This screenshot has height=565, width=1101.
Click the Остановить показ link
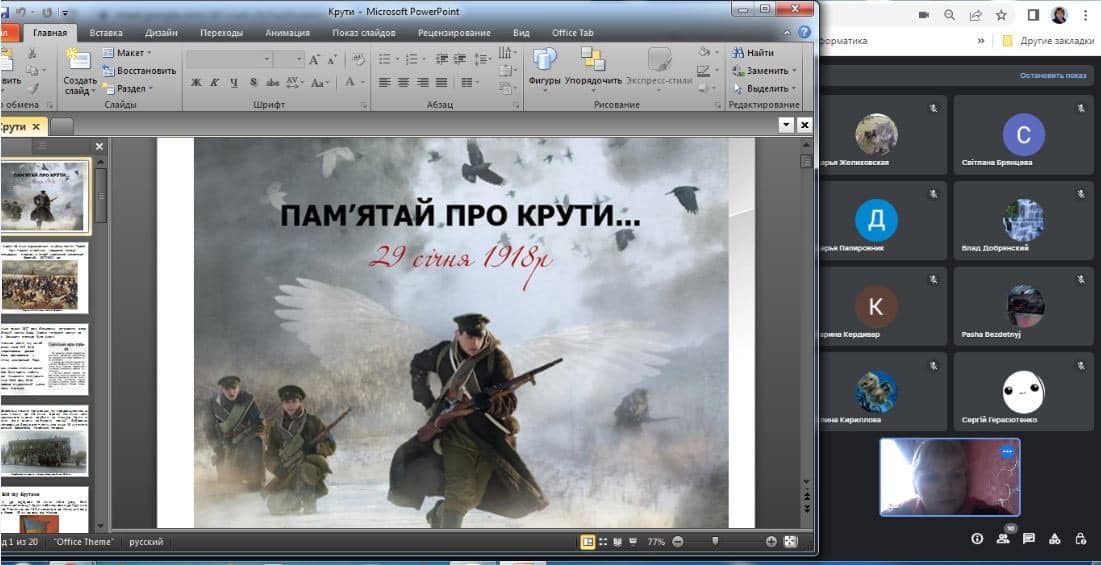tap(1052, 75)
